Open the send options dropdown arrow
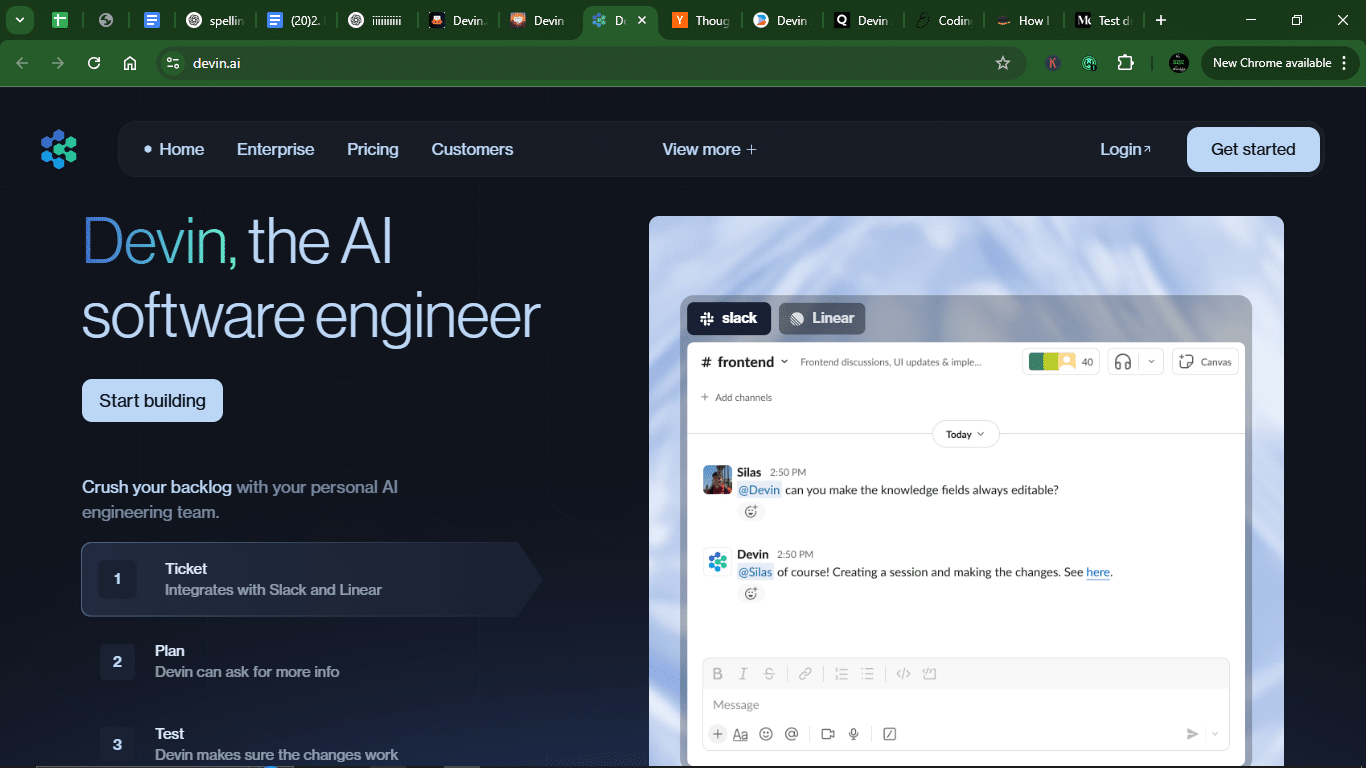1366x768 pixels. [1215, 734]
